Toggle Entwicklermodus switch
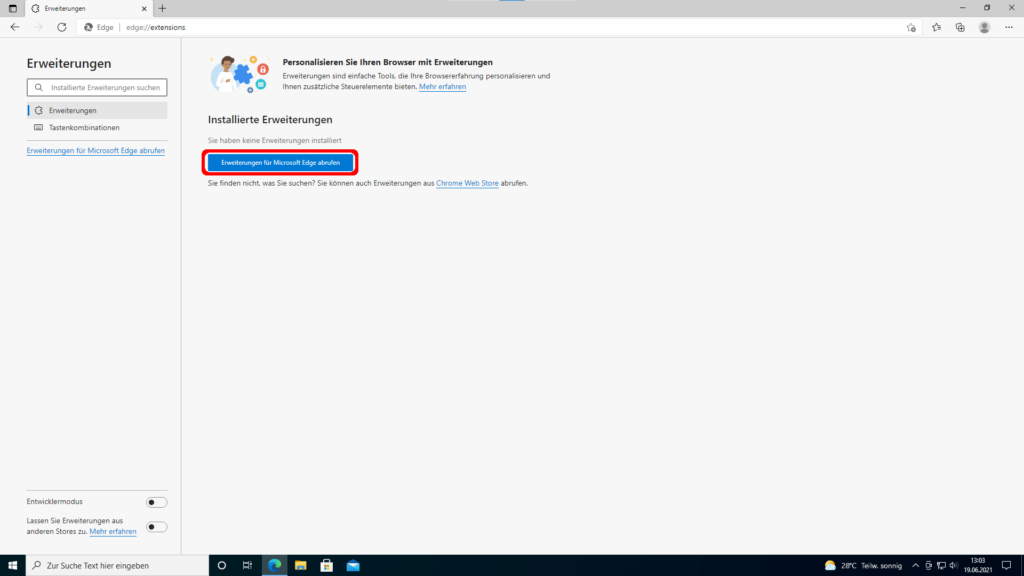Screen dimensions: 1024x576 coord(156,502)
